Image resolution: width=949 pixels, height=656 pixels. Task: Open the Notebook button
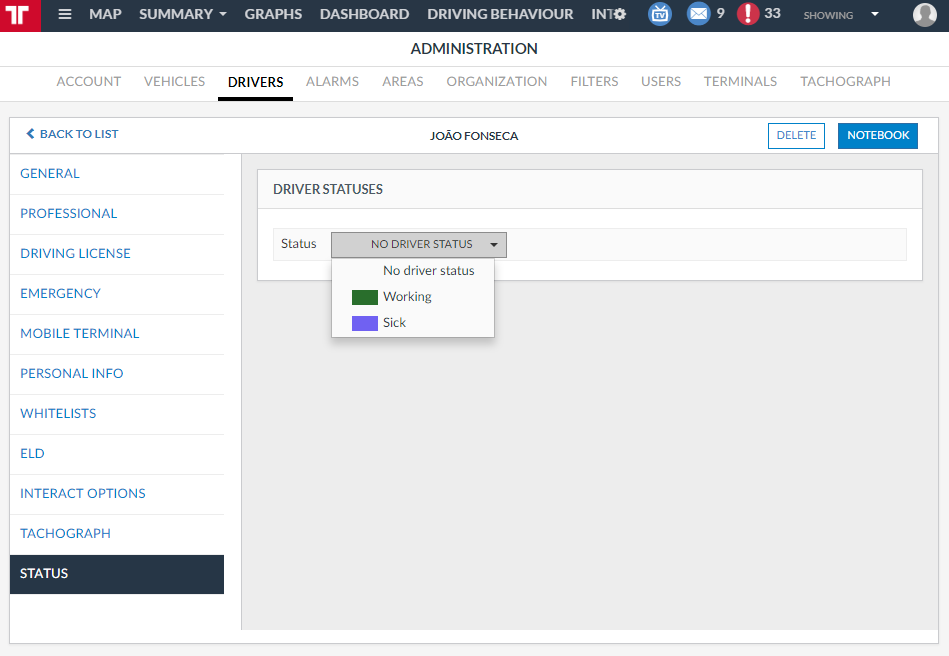tap(877, 136)
